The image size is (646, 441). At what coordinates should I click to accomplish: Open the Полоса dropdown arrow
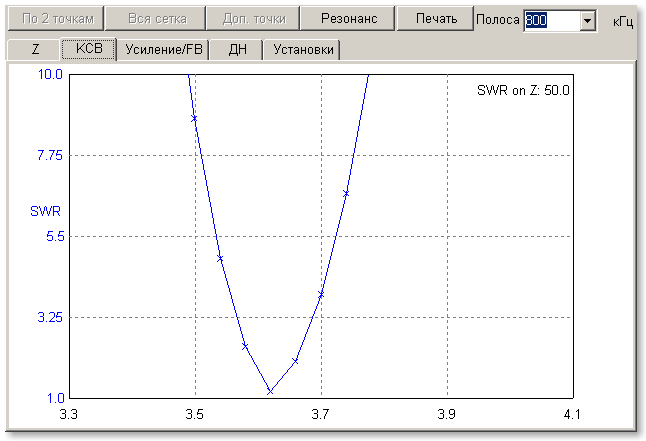coord(587,20)
